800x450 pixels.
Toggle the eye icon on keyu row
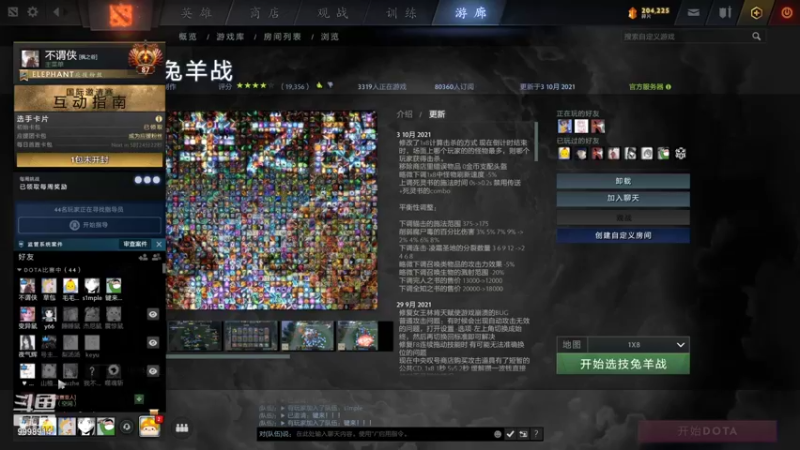tap(153, 342)
